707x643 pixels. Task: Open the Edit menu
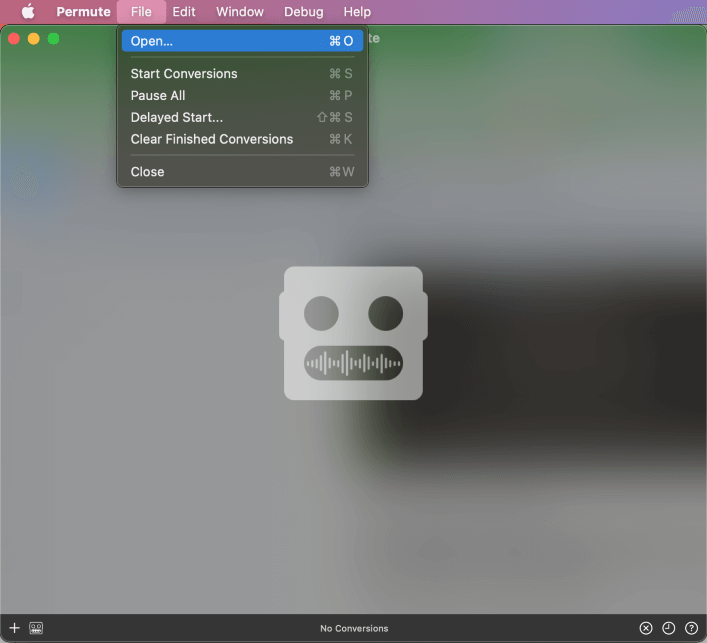tap(184, 11)
